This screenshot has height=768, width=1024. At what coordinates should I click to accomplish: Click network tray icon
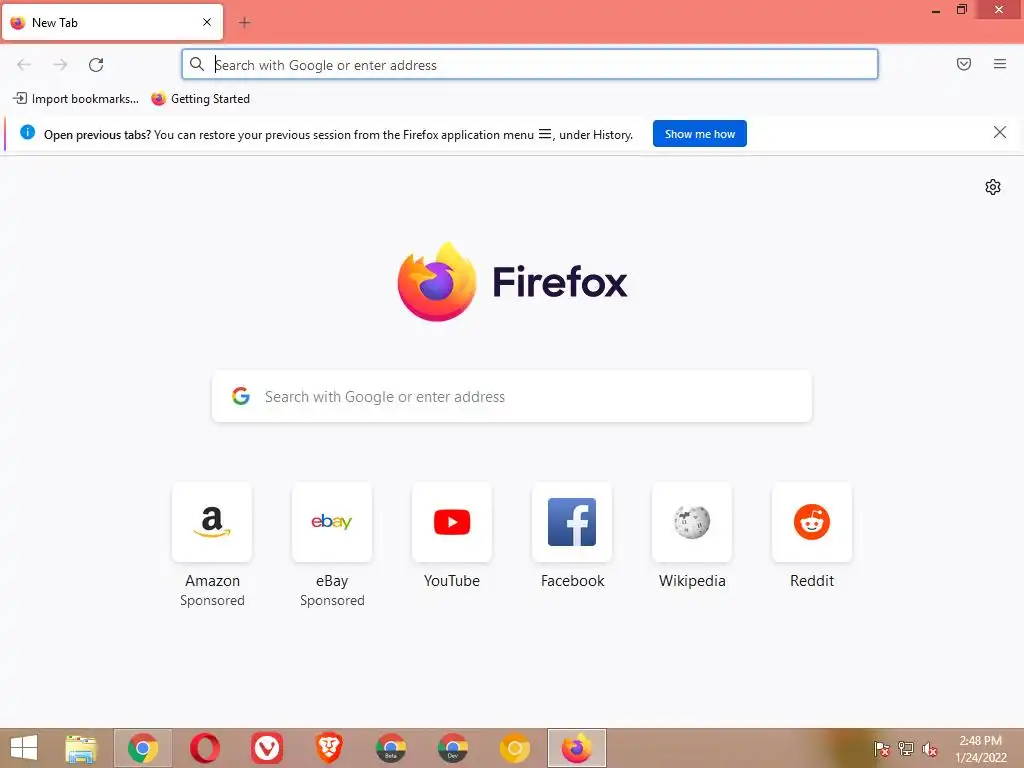[x=906, y=748]
